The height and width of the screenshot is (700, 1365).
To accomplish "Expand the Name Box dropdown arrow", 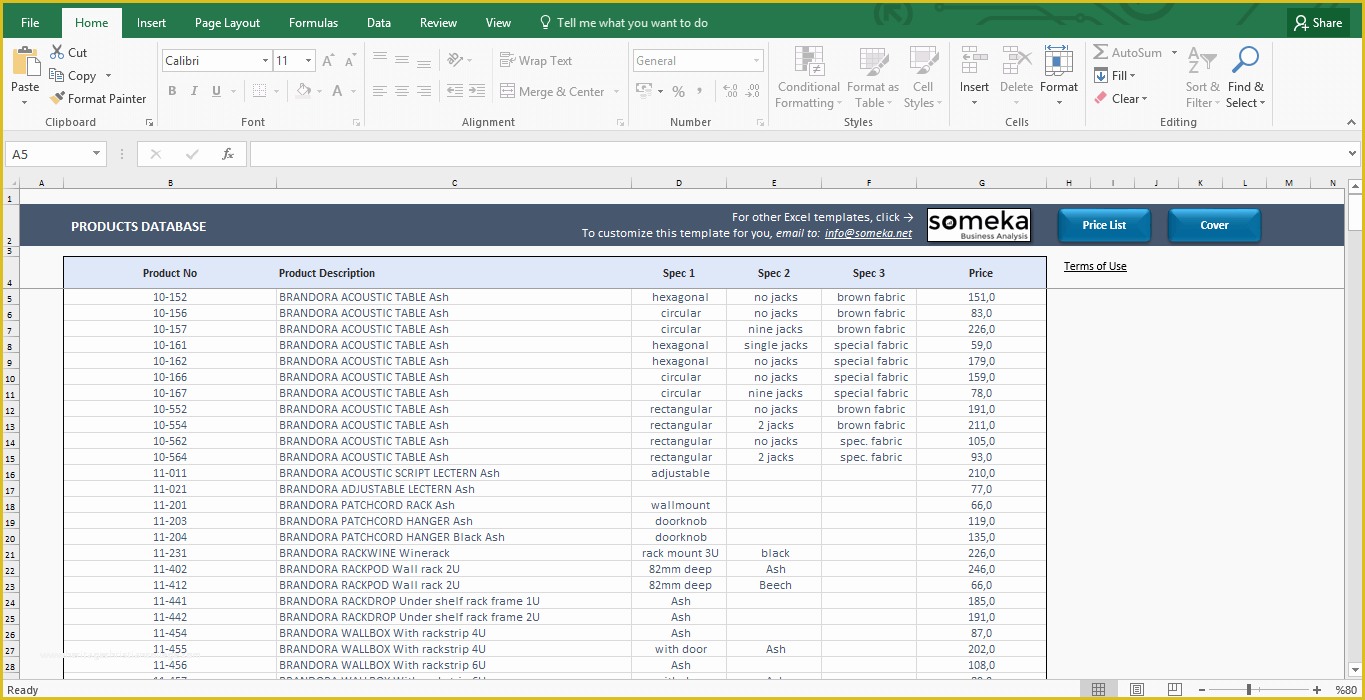I will (x=97, y=154).
